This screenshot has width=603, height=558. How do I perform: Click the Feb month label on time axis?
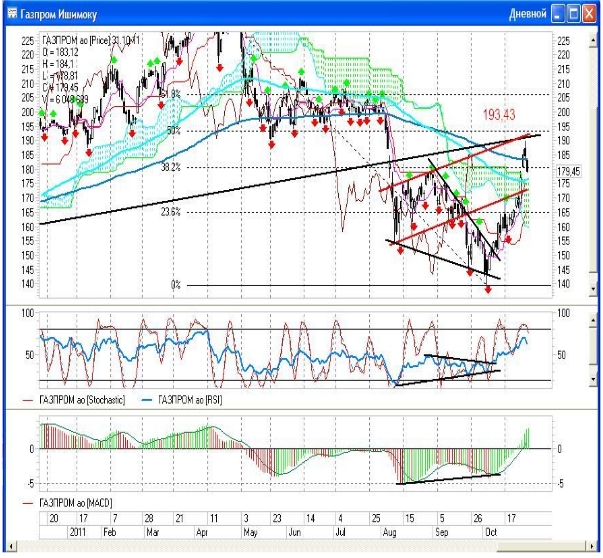(110, 532)
